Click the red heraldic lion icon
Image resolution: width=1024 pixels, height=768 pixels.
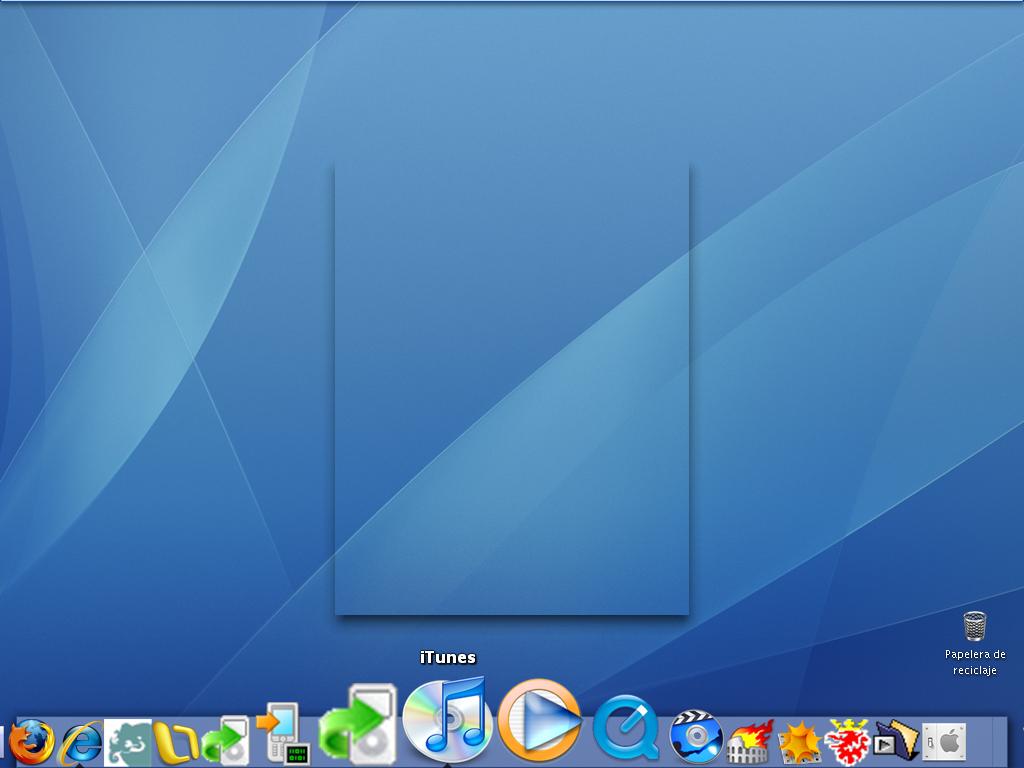coord(847,742)
